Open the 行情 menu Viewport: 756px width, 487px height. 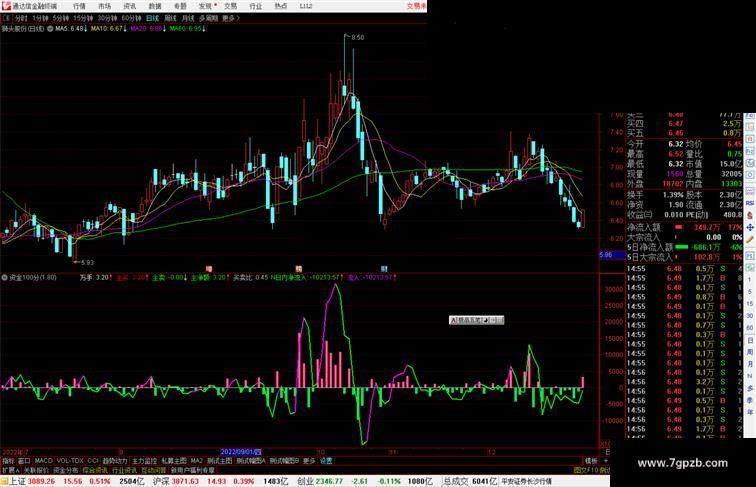pyautogui.click(x=79, y=6)
